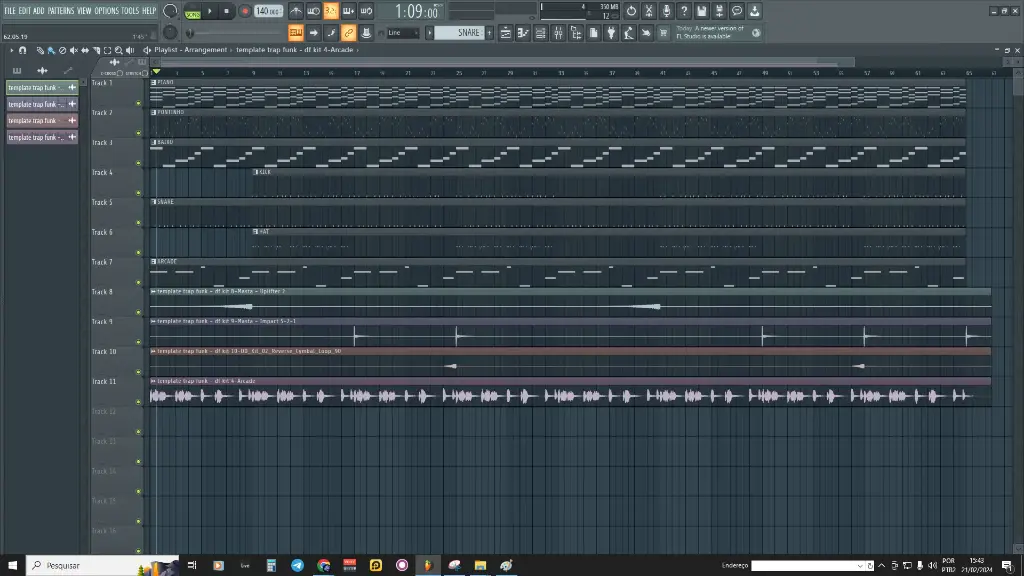1024x576 pixels.
Task: Open the TOOLS menu
Action: [x=130, y=10]
